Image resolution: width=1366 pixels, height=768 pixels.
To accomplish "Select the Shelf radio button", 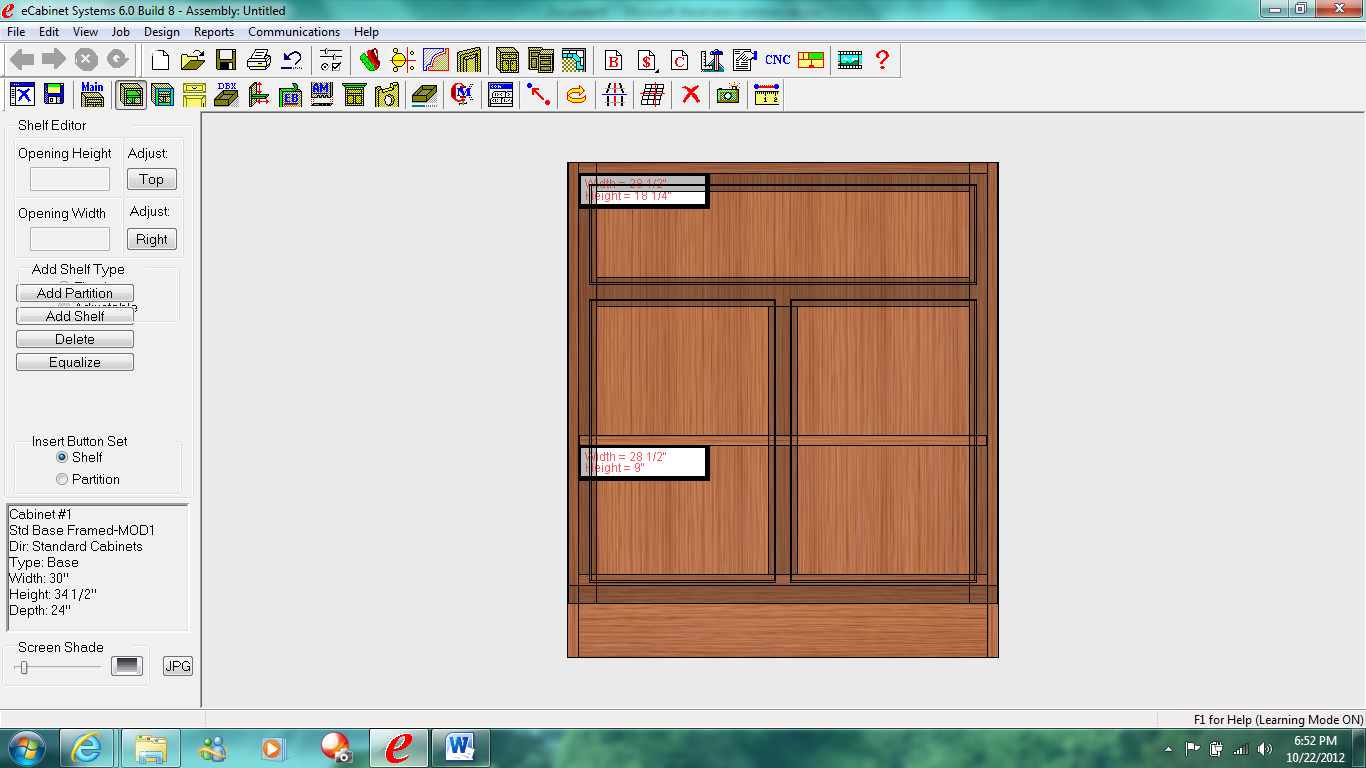I will coord(62,457).
